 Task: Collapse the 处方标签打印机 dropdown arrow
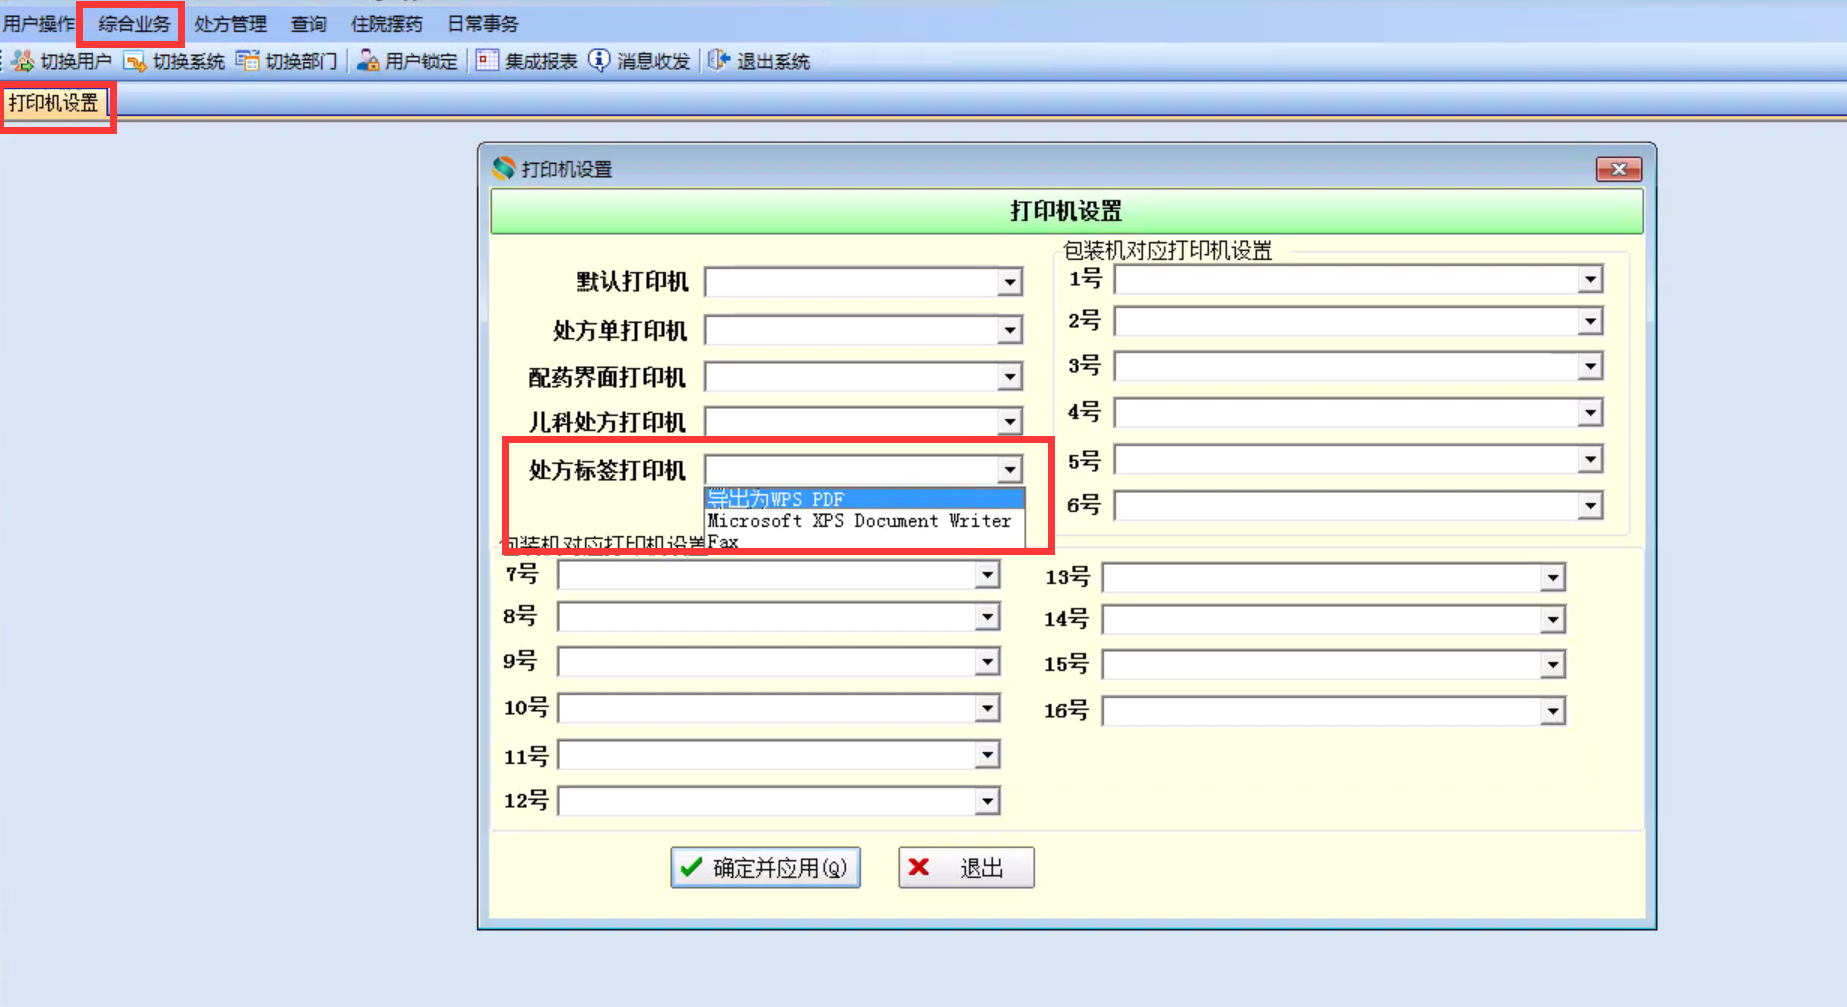pos(1010,470)
